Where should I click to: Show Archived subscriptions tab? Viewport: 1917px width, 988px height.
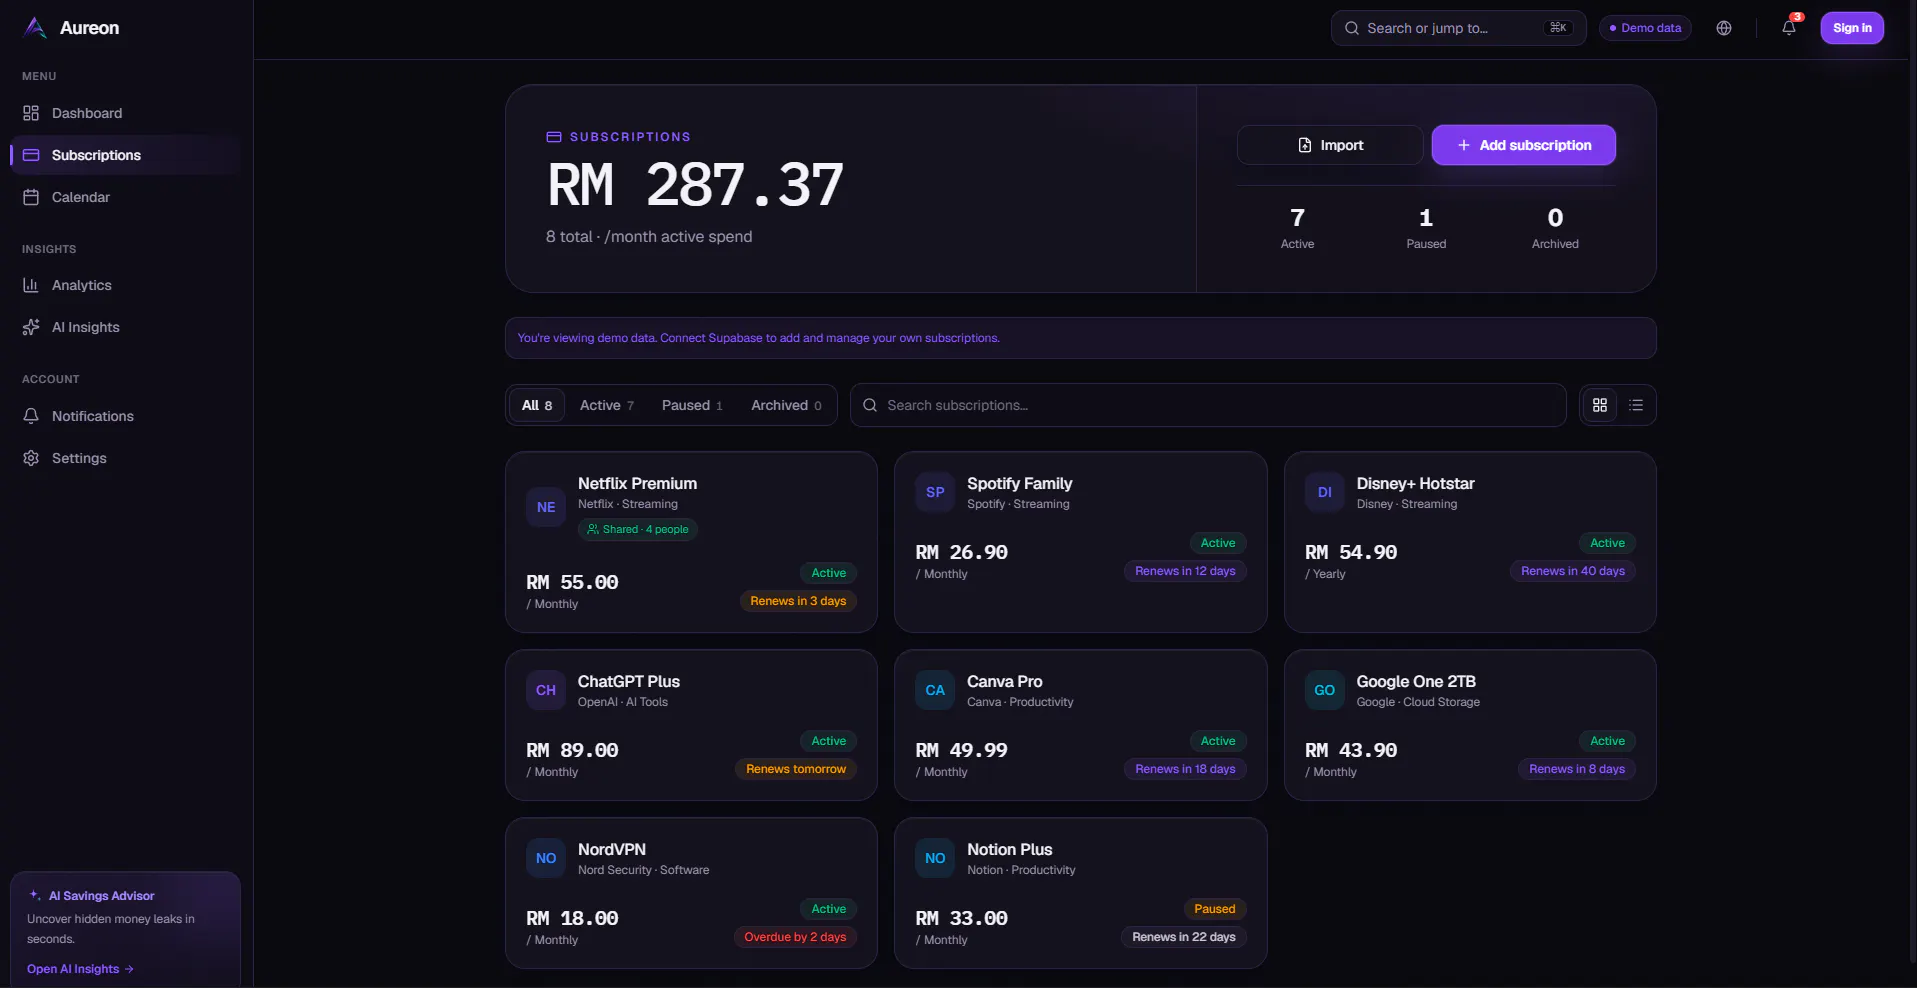point(786,405)
